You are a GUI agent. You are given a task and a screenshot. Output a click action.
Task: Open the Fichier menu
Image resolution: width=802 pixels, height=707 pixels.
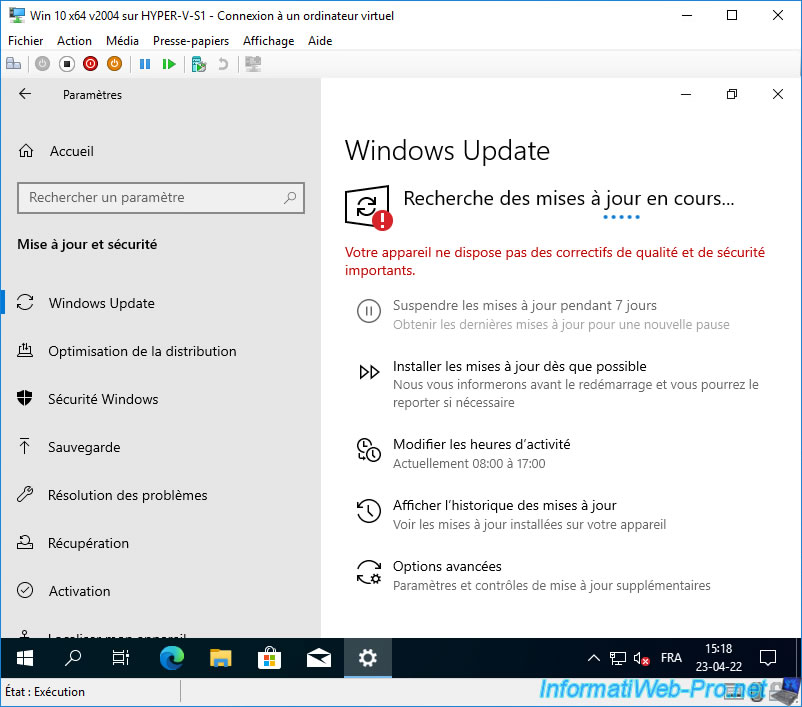26,41
